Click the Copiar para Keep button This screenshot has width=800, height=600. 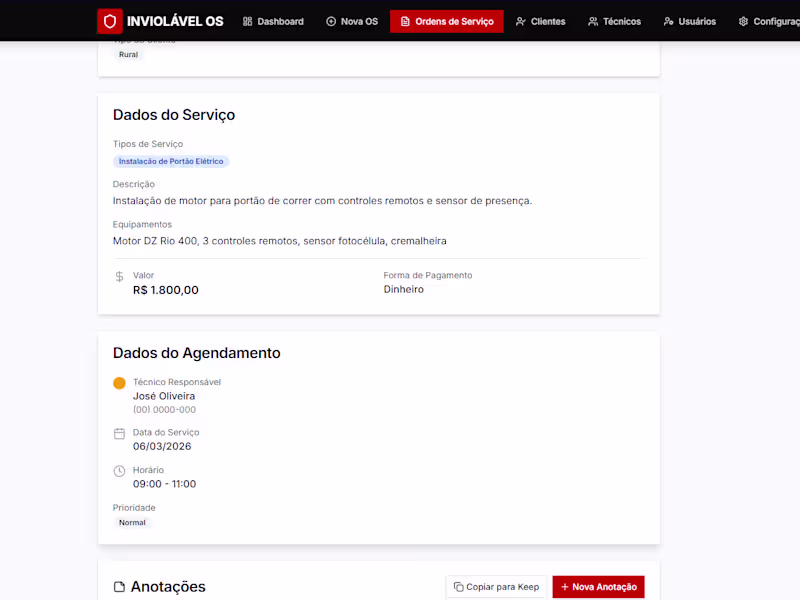pos(496,587)
